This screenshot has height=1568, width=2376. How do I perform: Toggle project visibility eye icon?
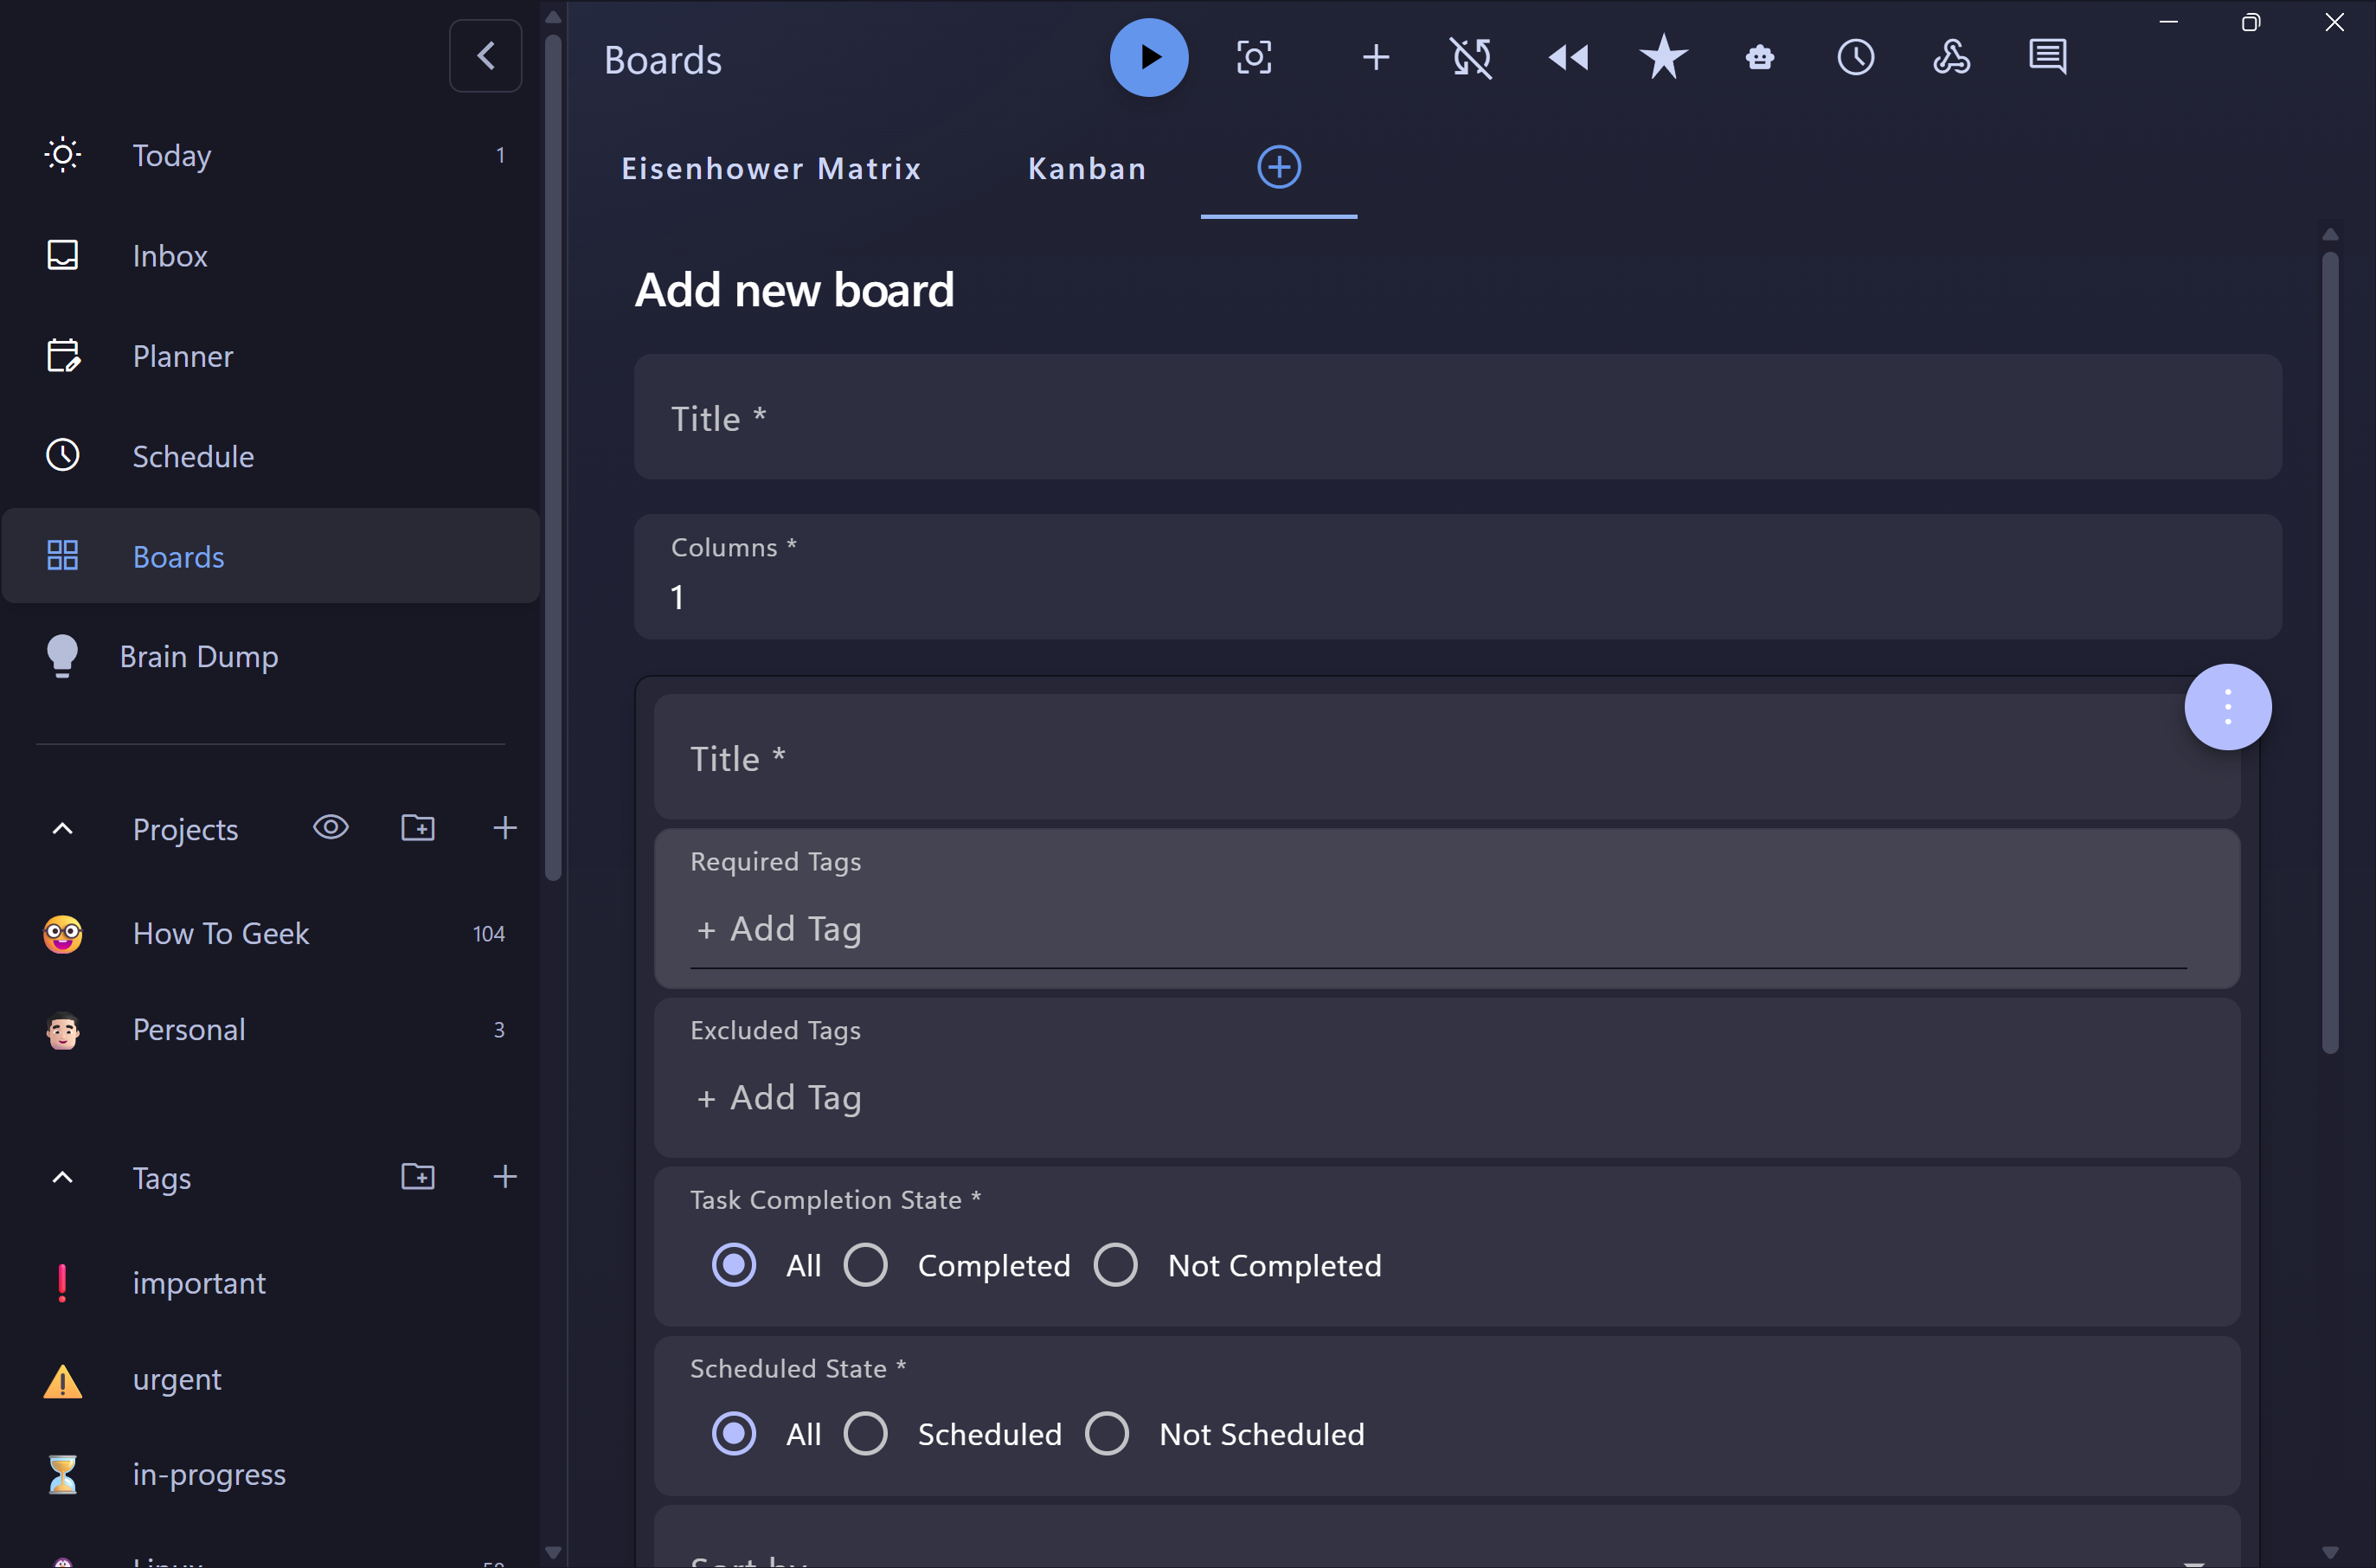[x=331, y=828]
